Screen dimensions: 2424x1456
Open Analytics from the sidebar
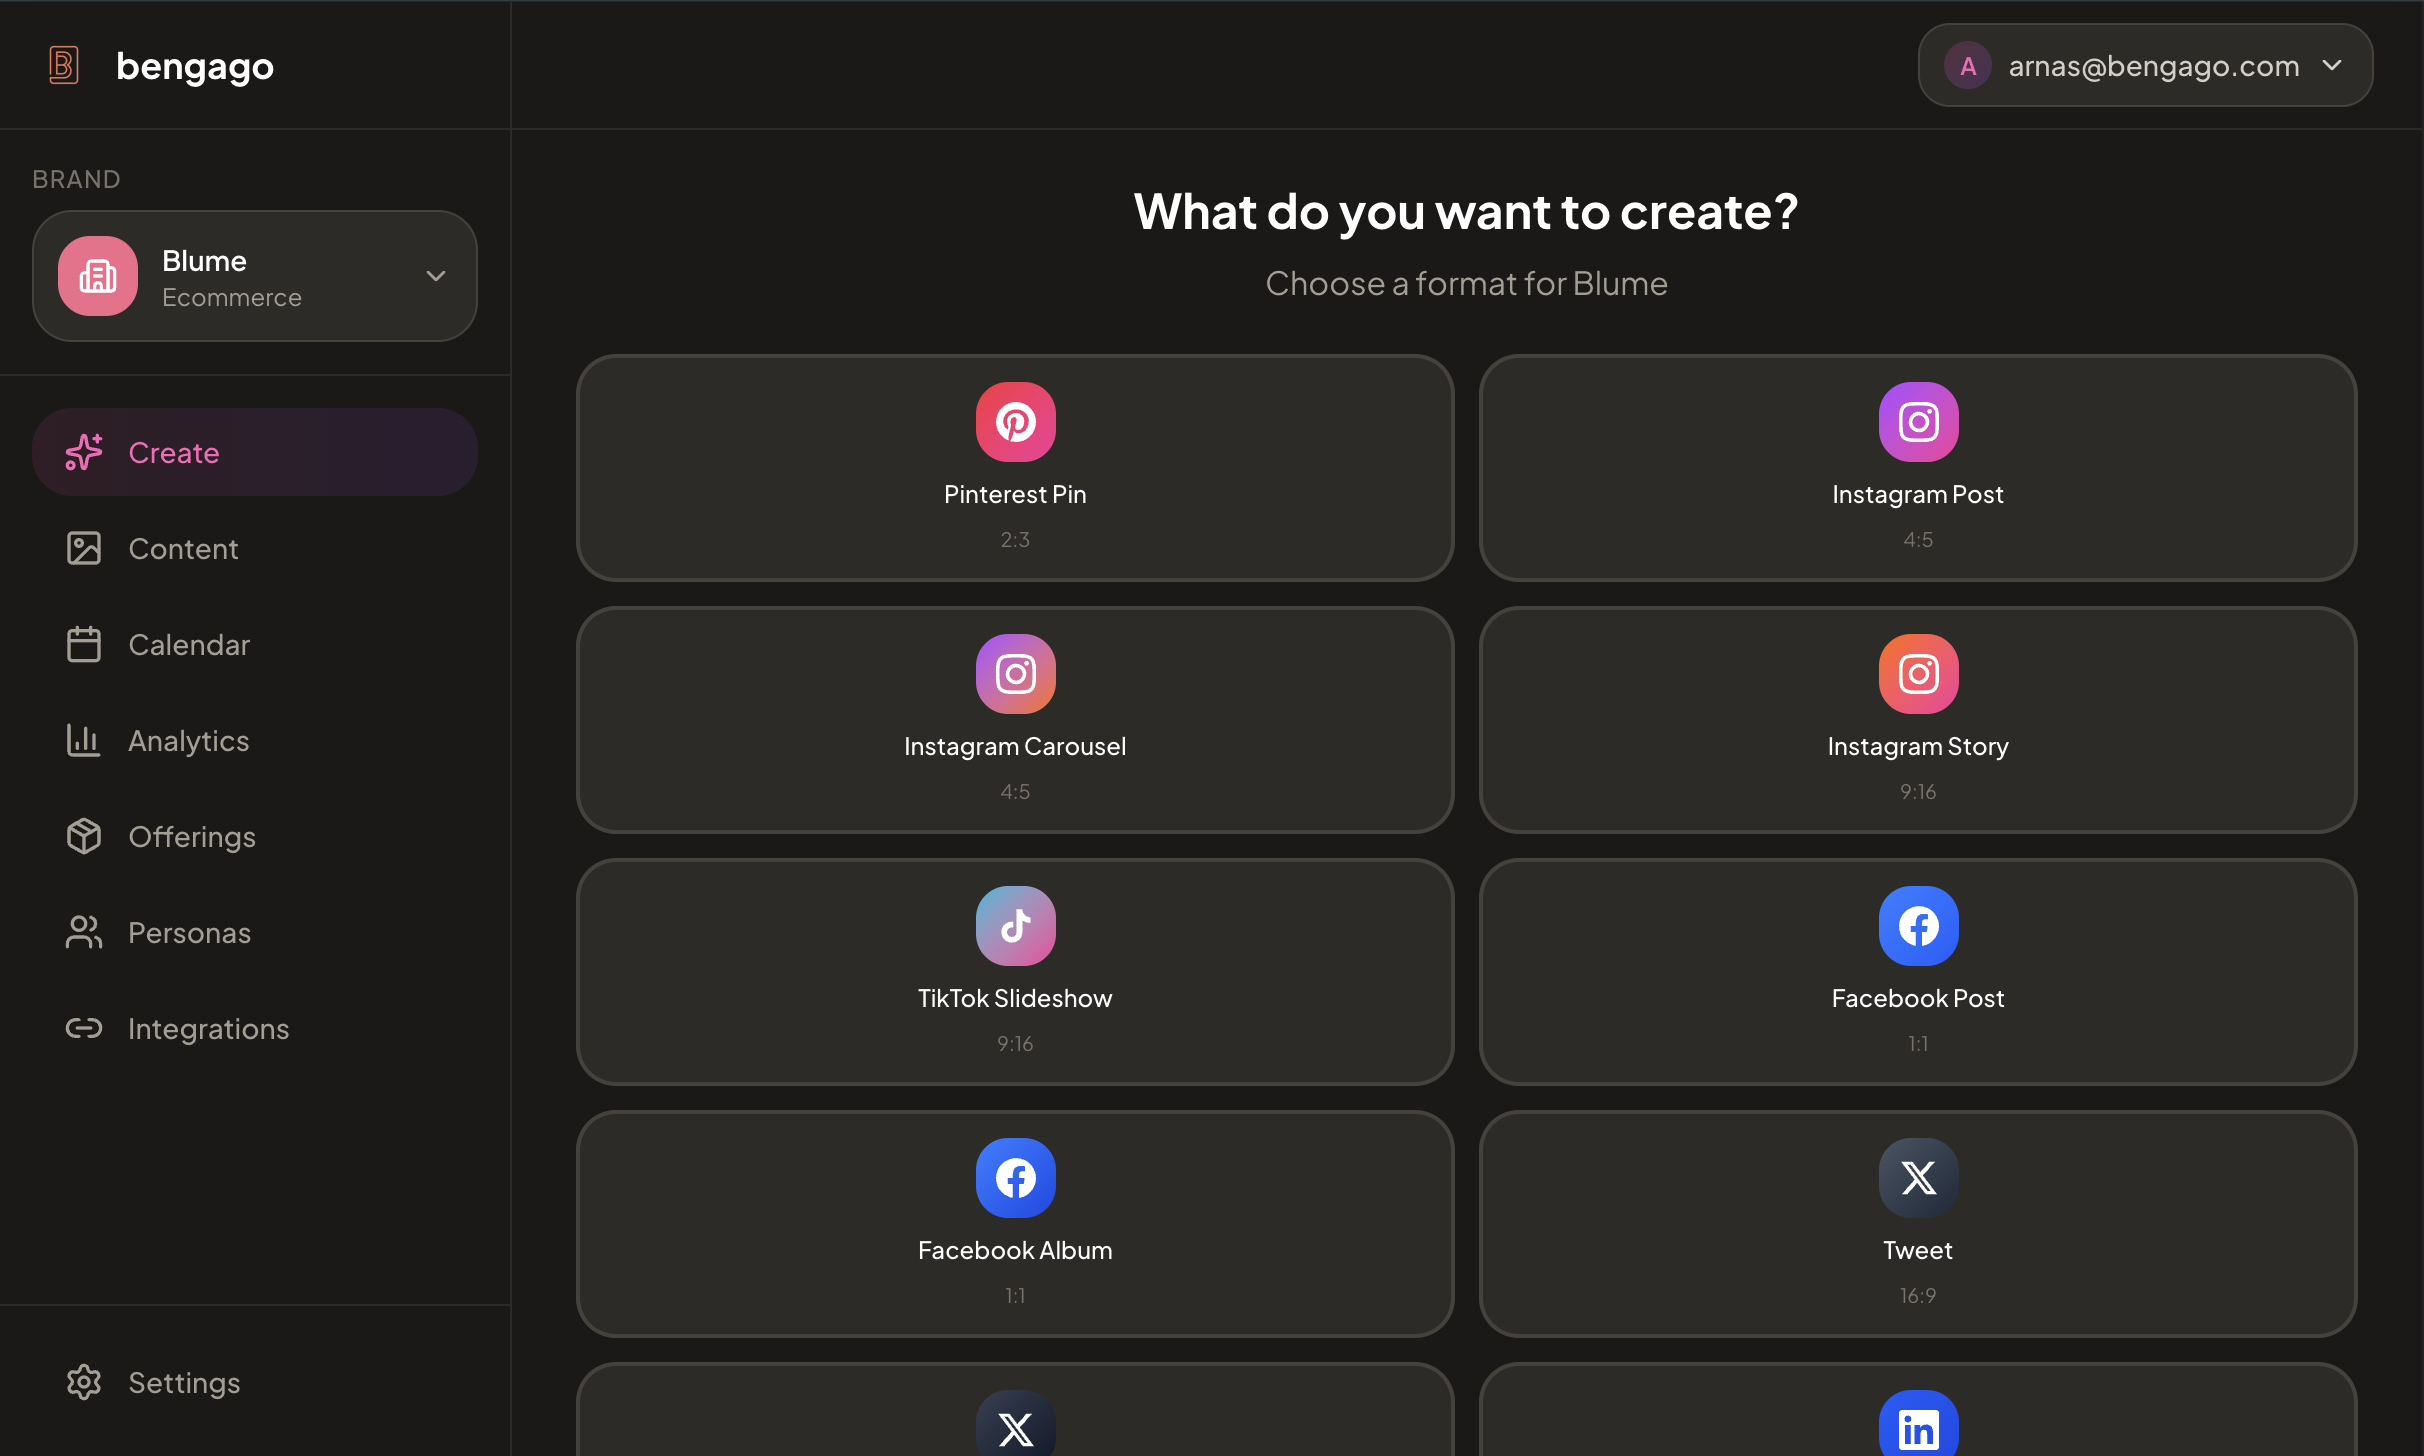click(188, 741)
